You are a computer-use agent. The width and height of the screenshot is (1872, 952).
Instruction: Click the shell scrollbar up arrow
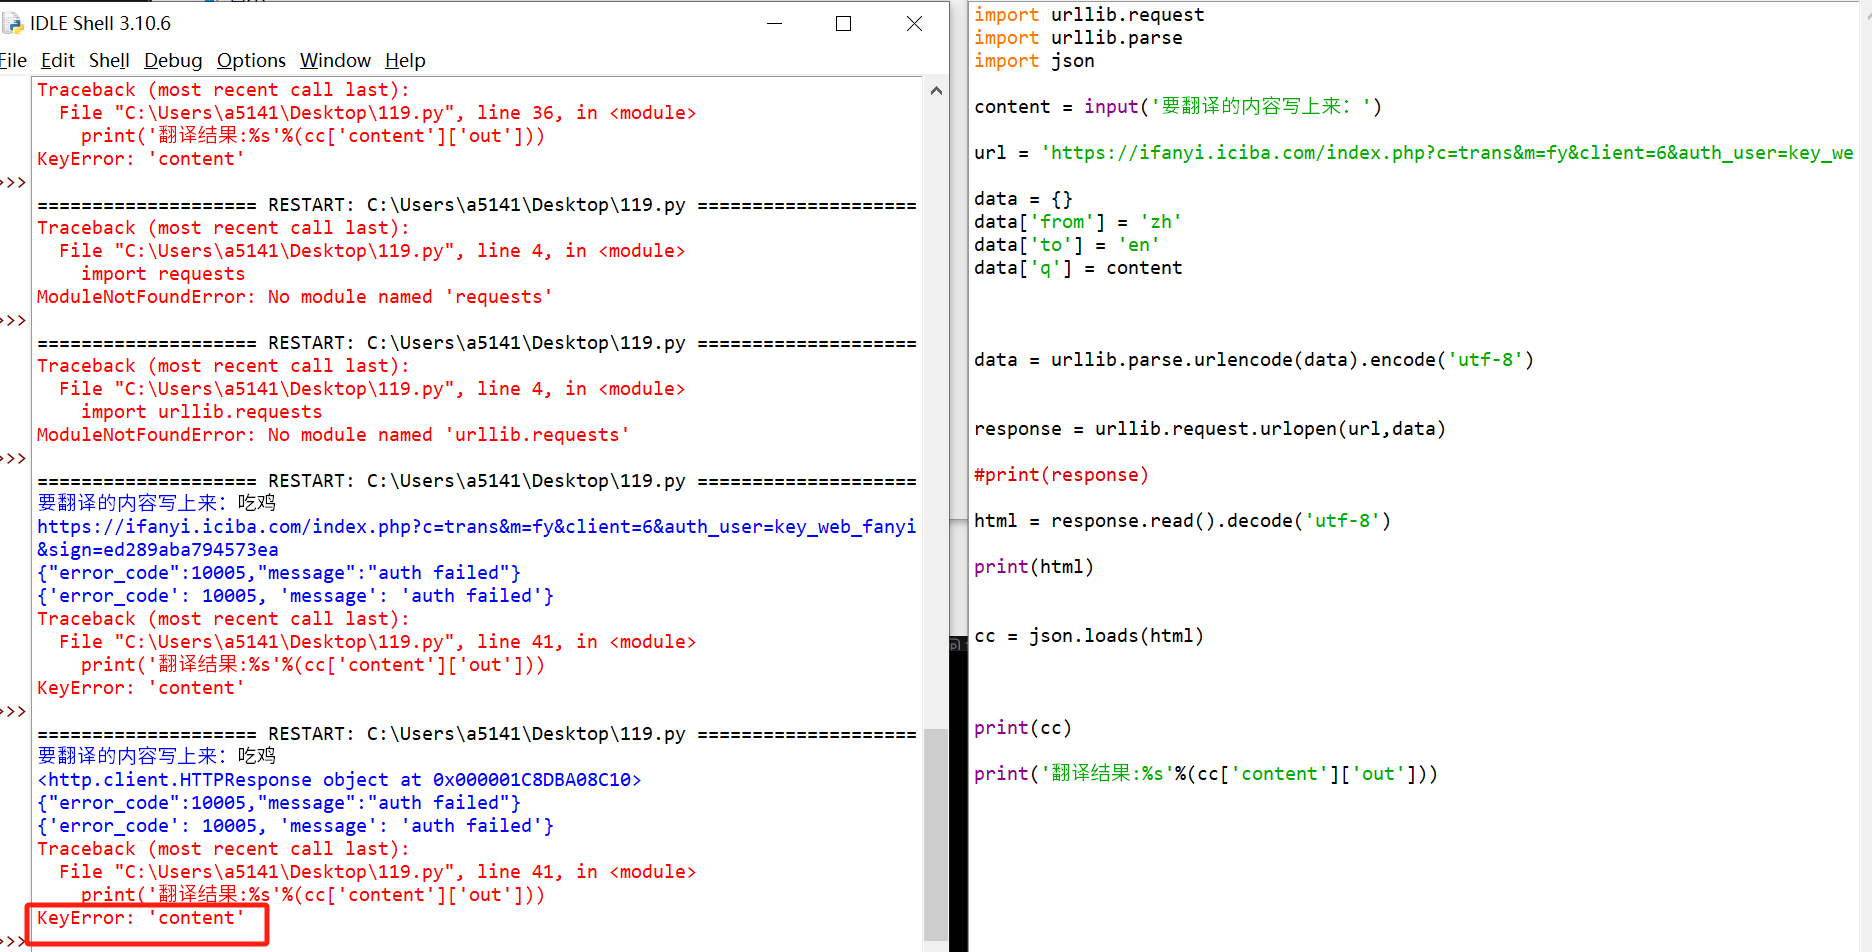[936, 91]
